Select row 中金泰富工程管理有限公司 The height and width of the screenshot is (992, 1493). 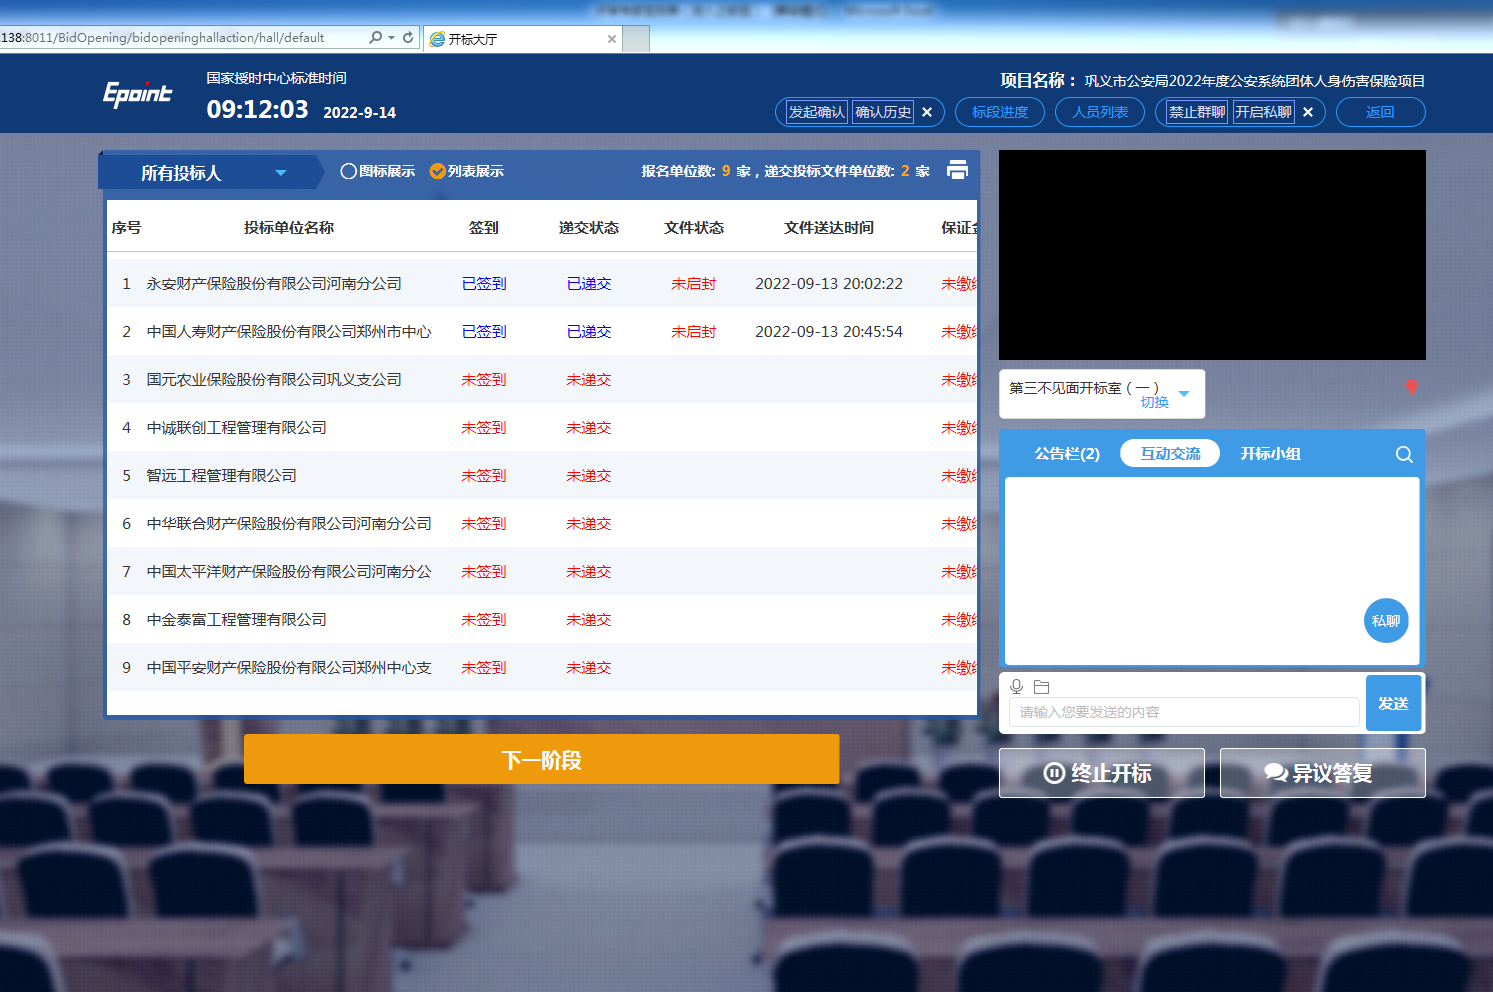(542, 620)
